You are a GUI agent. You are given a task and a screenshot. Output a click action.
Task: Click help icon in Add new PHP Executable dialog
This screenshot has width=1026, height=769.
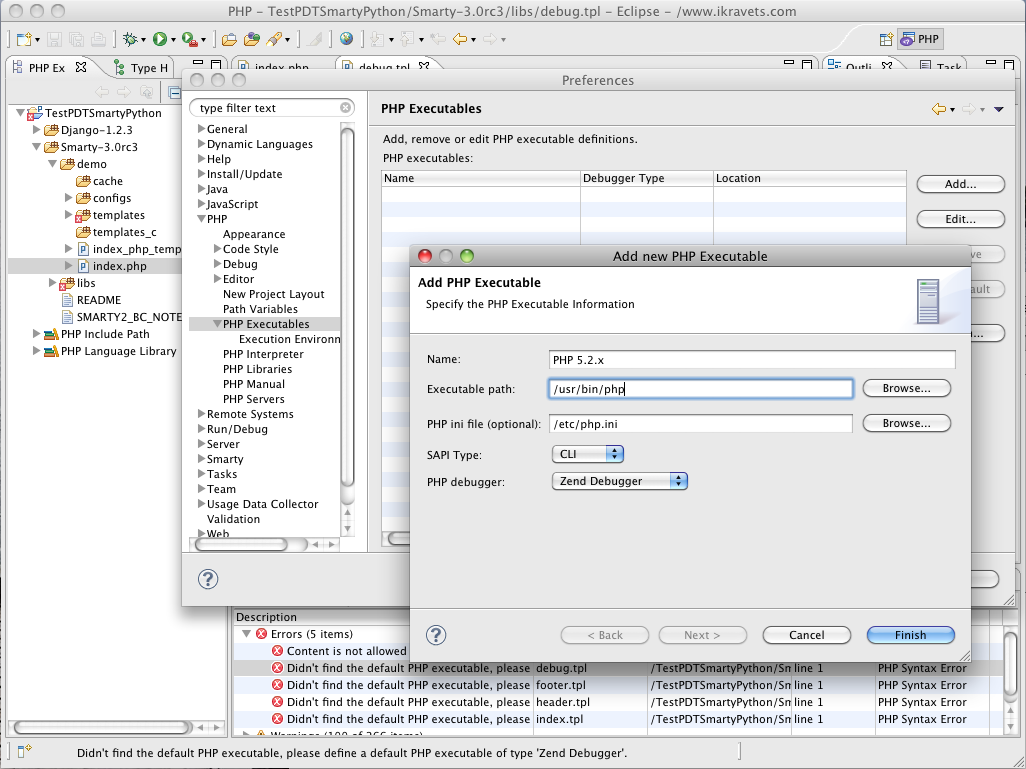(436, 634)
